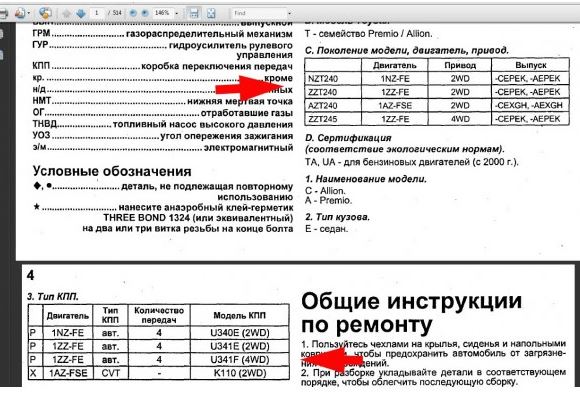Click the zoom value field showing 146%
The width and height of the screenshot is (580, 395).
pos(162,13)
